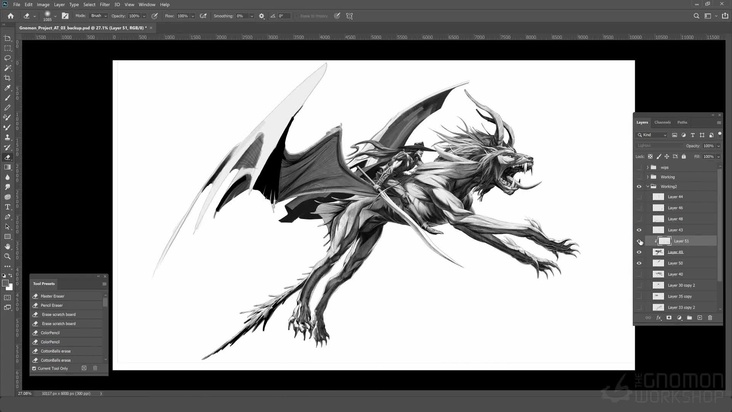Hide the Working2 group
This screenshot has height=412, width=732.
(x=639, y=187)
